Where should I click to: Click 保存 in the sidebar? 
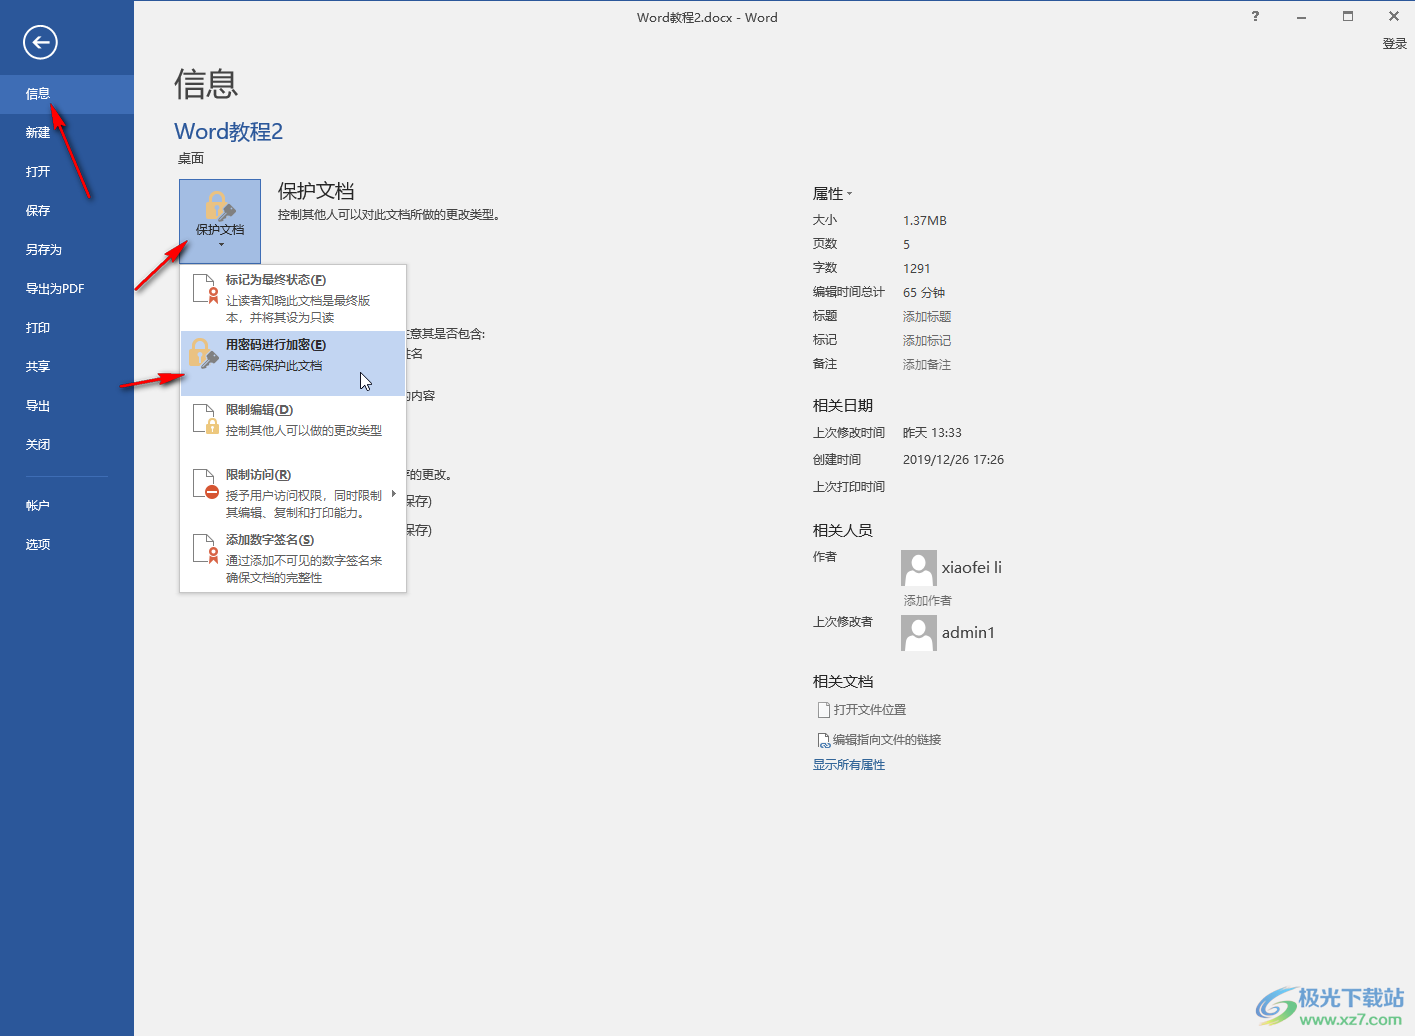(67, 211)
